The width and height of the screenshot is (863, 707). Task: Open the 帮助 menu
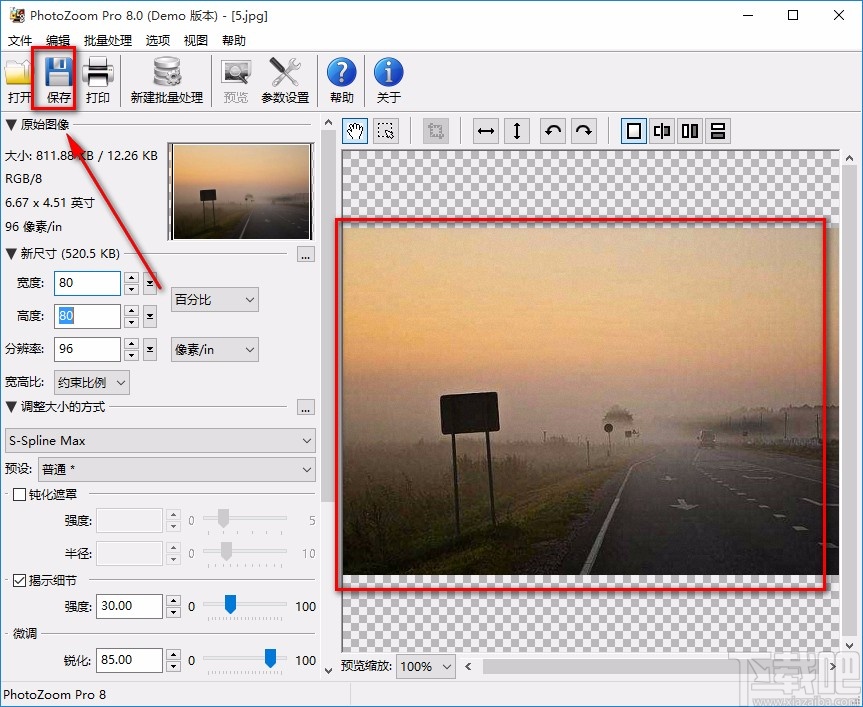(x=233, y=40)
